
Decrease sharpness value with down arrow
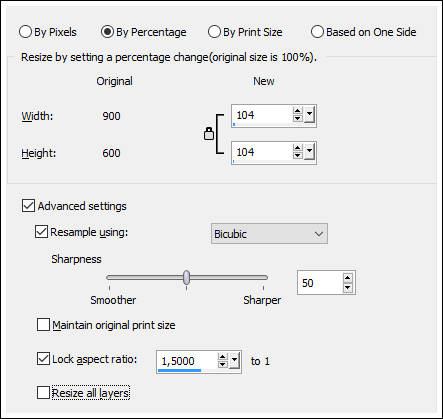[x=348, y=287]
